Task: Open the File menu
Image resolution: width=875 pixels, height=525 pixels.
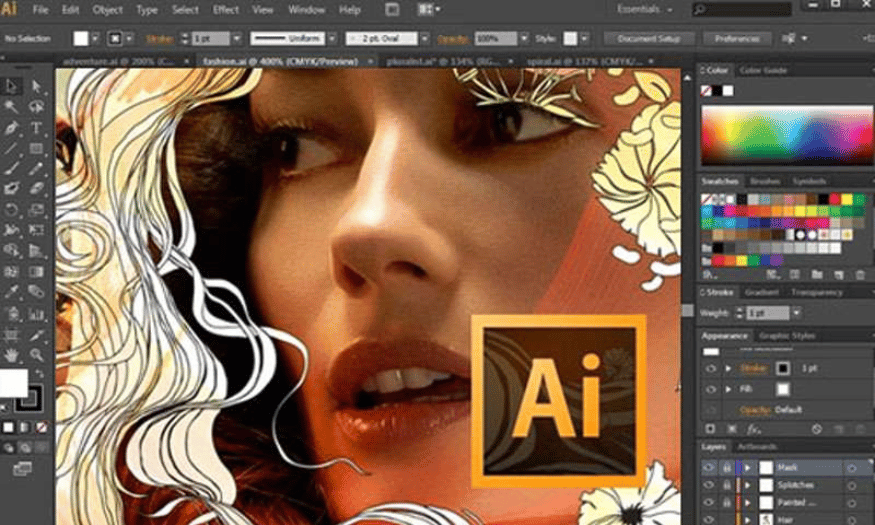Action: point(40,9)
